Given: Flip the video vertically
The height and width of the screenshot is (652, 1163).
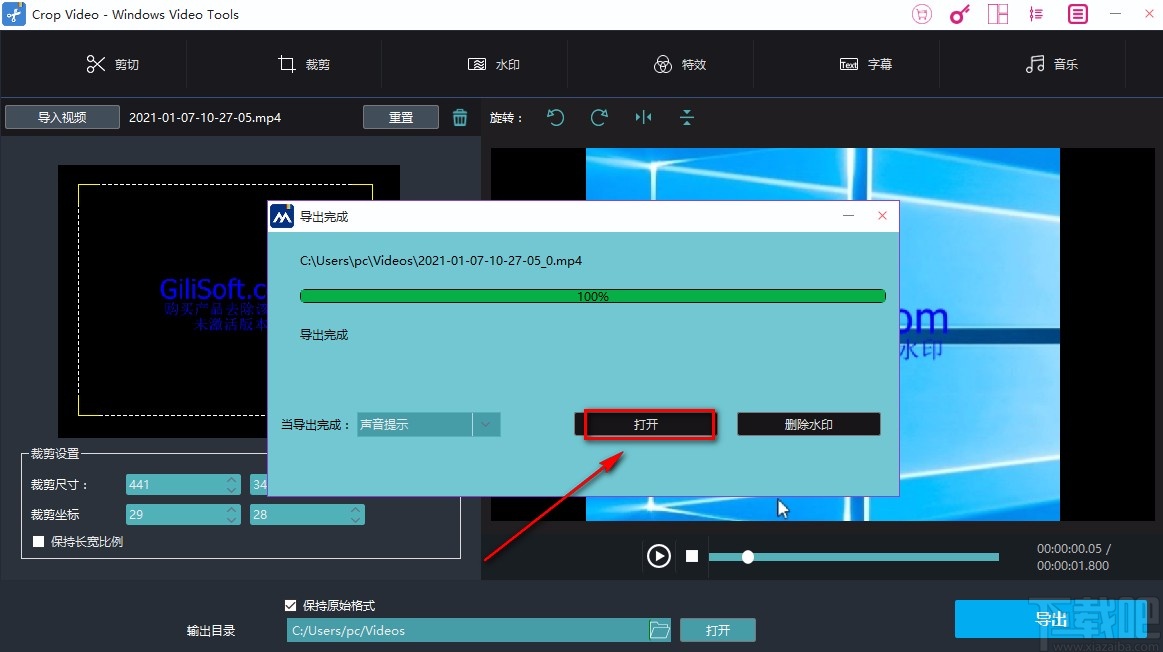Looking at the screenshot, I should tap(687, 117).
